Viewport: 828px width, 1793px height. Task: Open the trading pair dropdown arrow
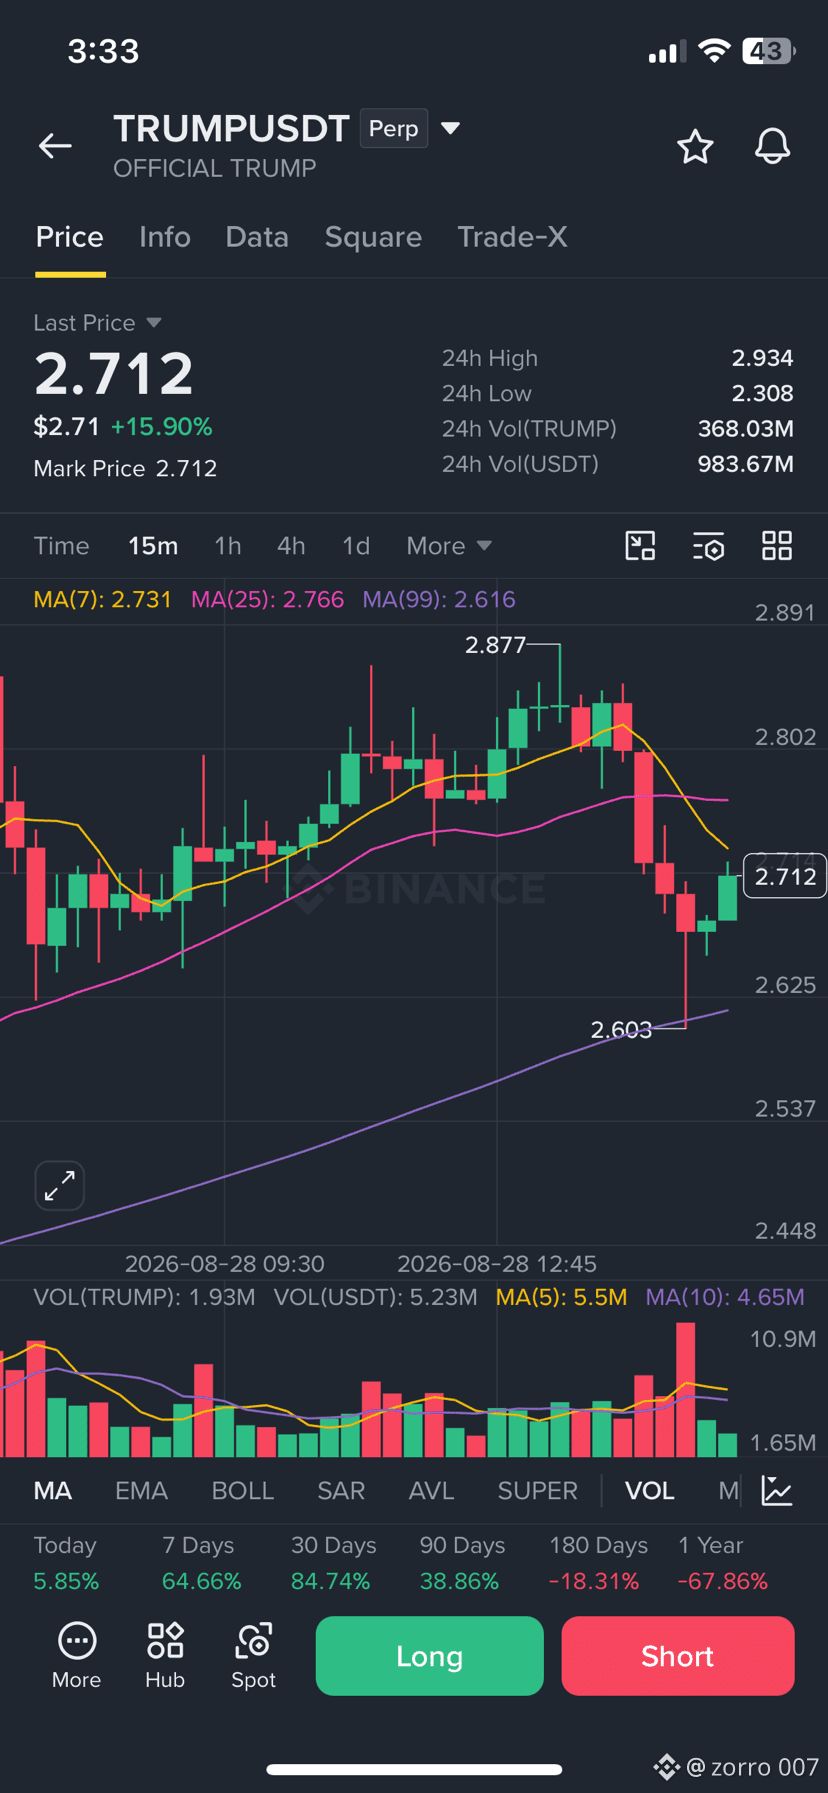pos(451,128)
